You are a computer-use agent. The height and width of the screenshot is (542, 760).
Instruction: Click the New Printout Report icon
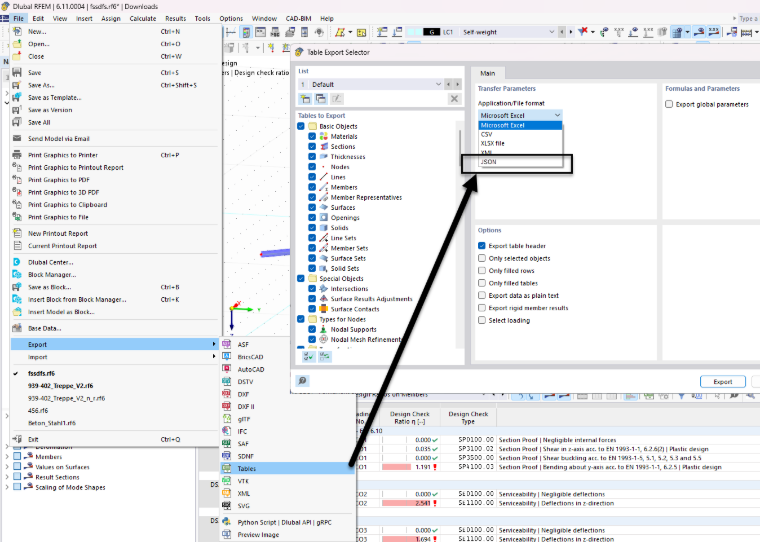click(x=17, y=233)
